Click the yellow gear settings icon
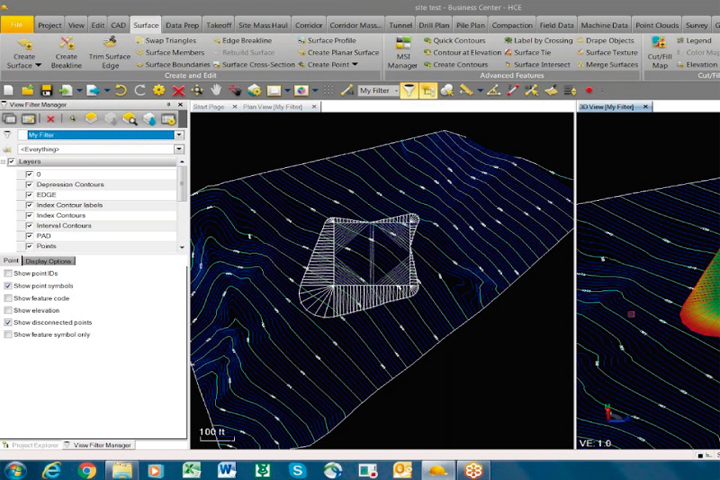The width and height of the screenshot is (720, 480). click(x=159, y=90)
